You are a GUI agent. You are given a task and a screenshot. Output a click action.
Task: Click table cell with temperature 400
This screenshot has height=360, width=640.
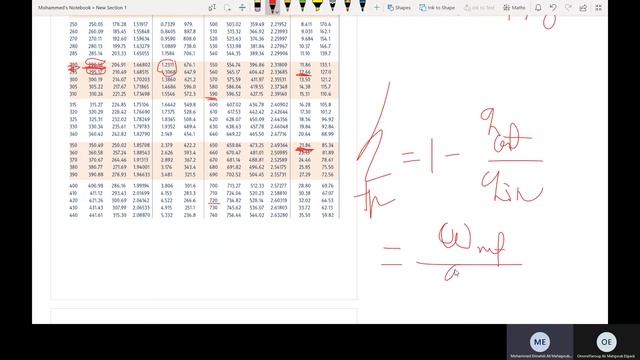click(x=73, y=186)
